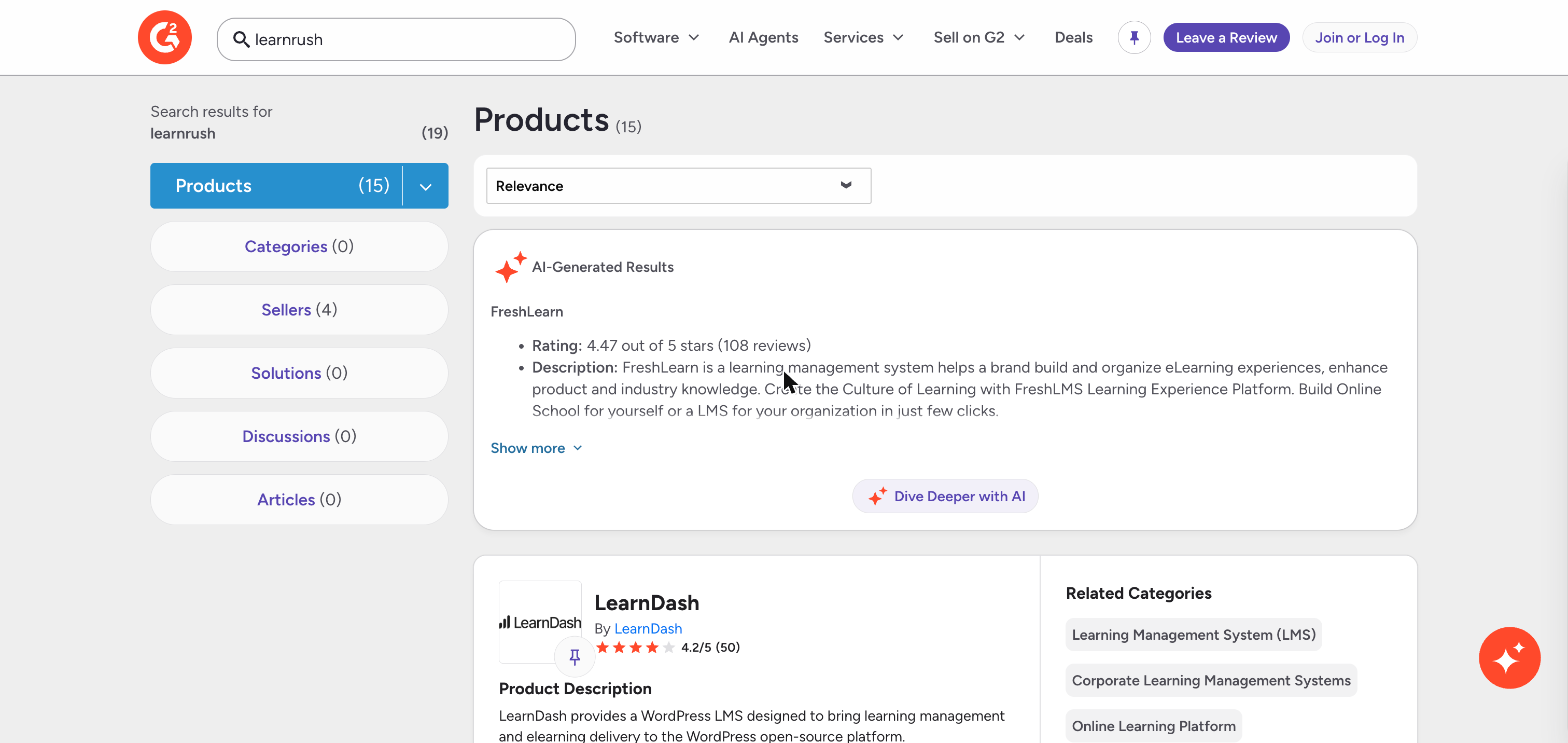Open the LearnDash seller link
1568x743 pixels.
tap(648, 629)
